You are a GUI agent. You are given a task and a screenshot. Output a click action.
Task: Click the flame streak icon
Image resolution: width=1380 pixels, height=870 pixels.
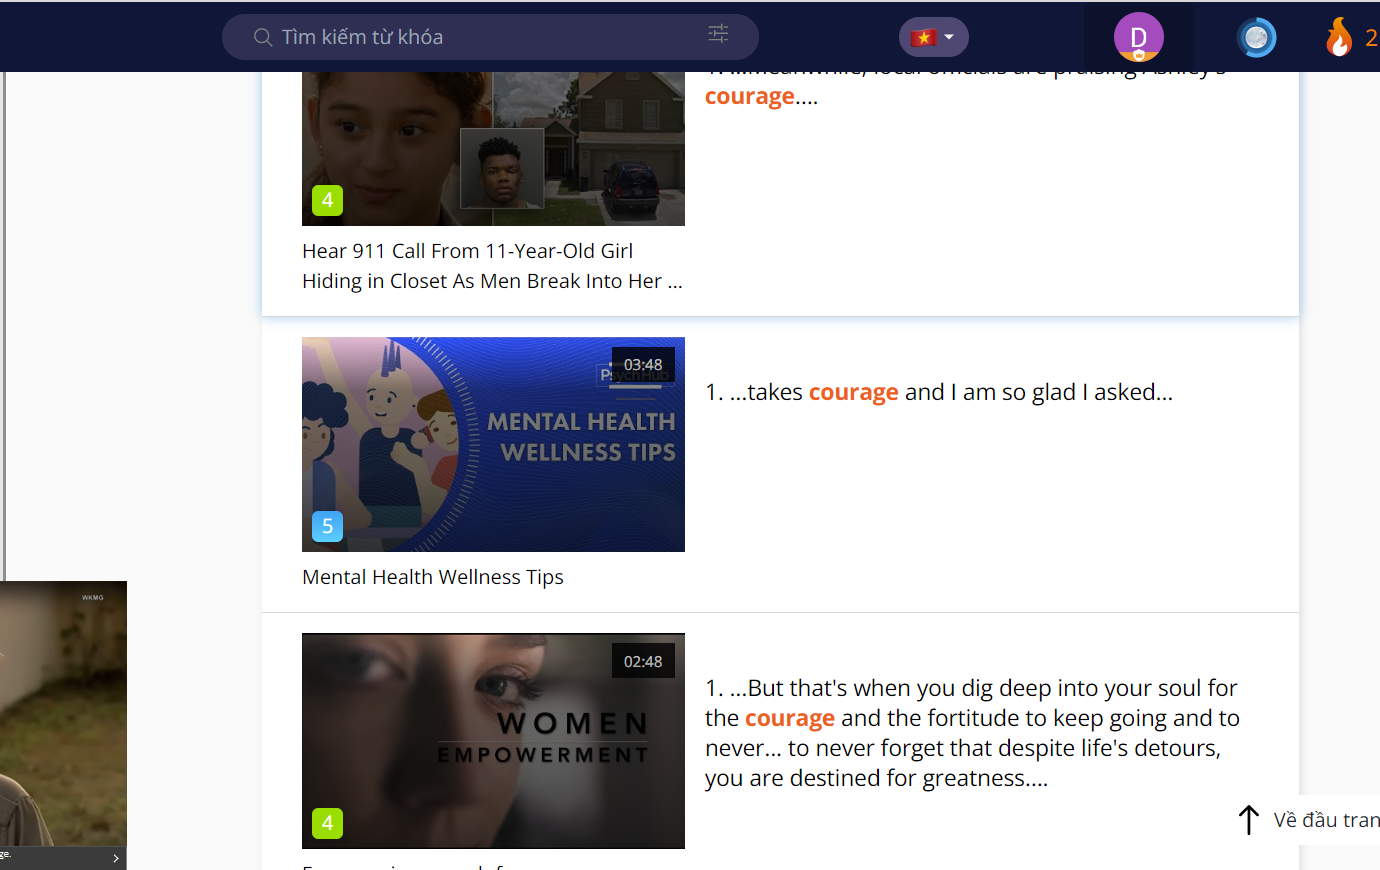coord(1338,38)
